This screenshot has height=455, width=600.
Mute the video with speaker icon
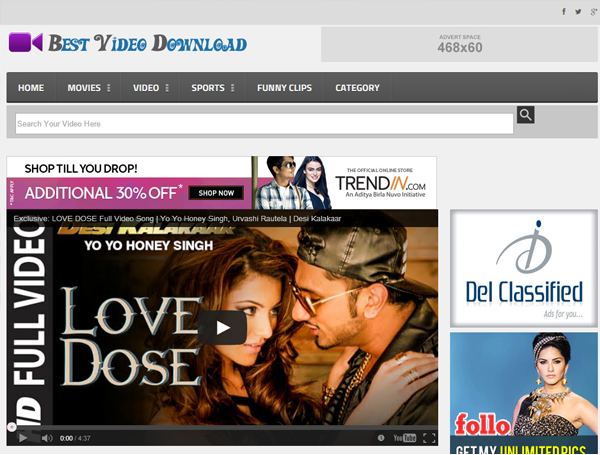tap(47, 438)
